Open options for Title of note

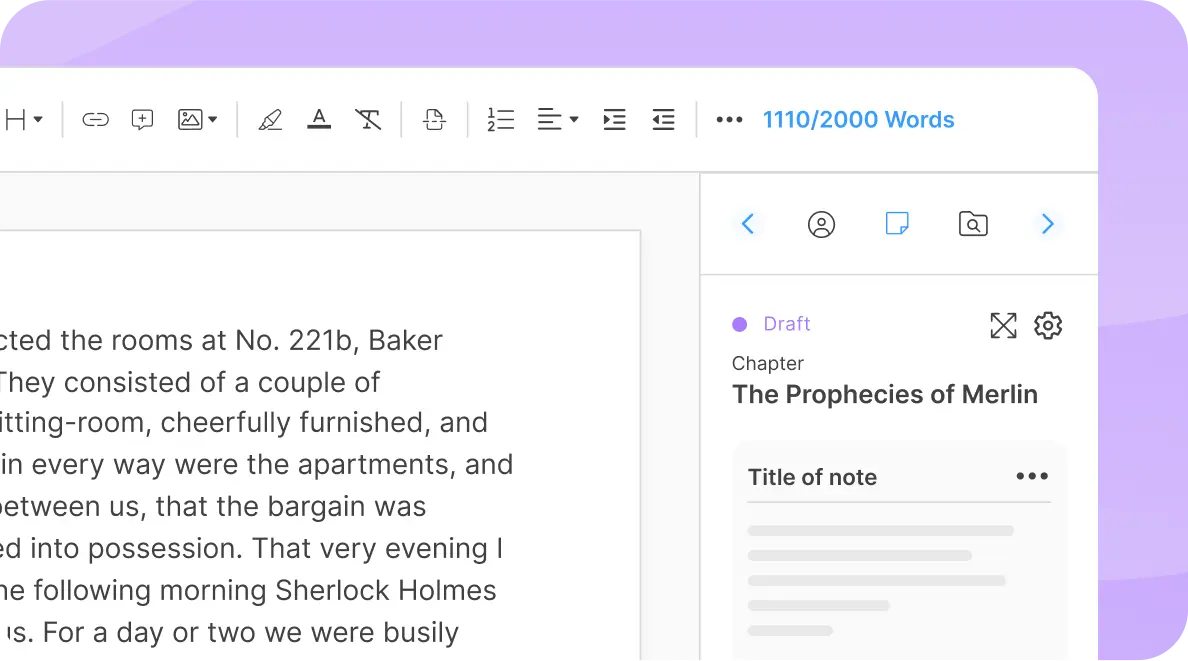click(x=1031, y=477)
